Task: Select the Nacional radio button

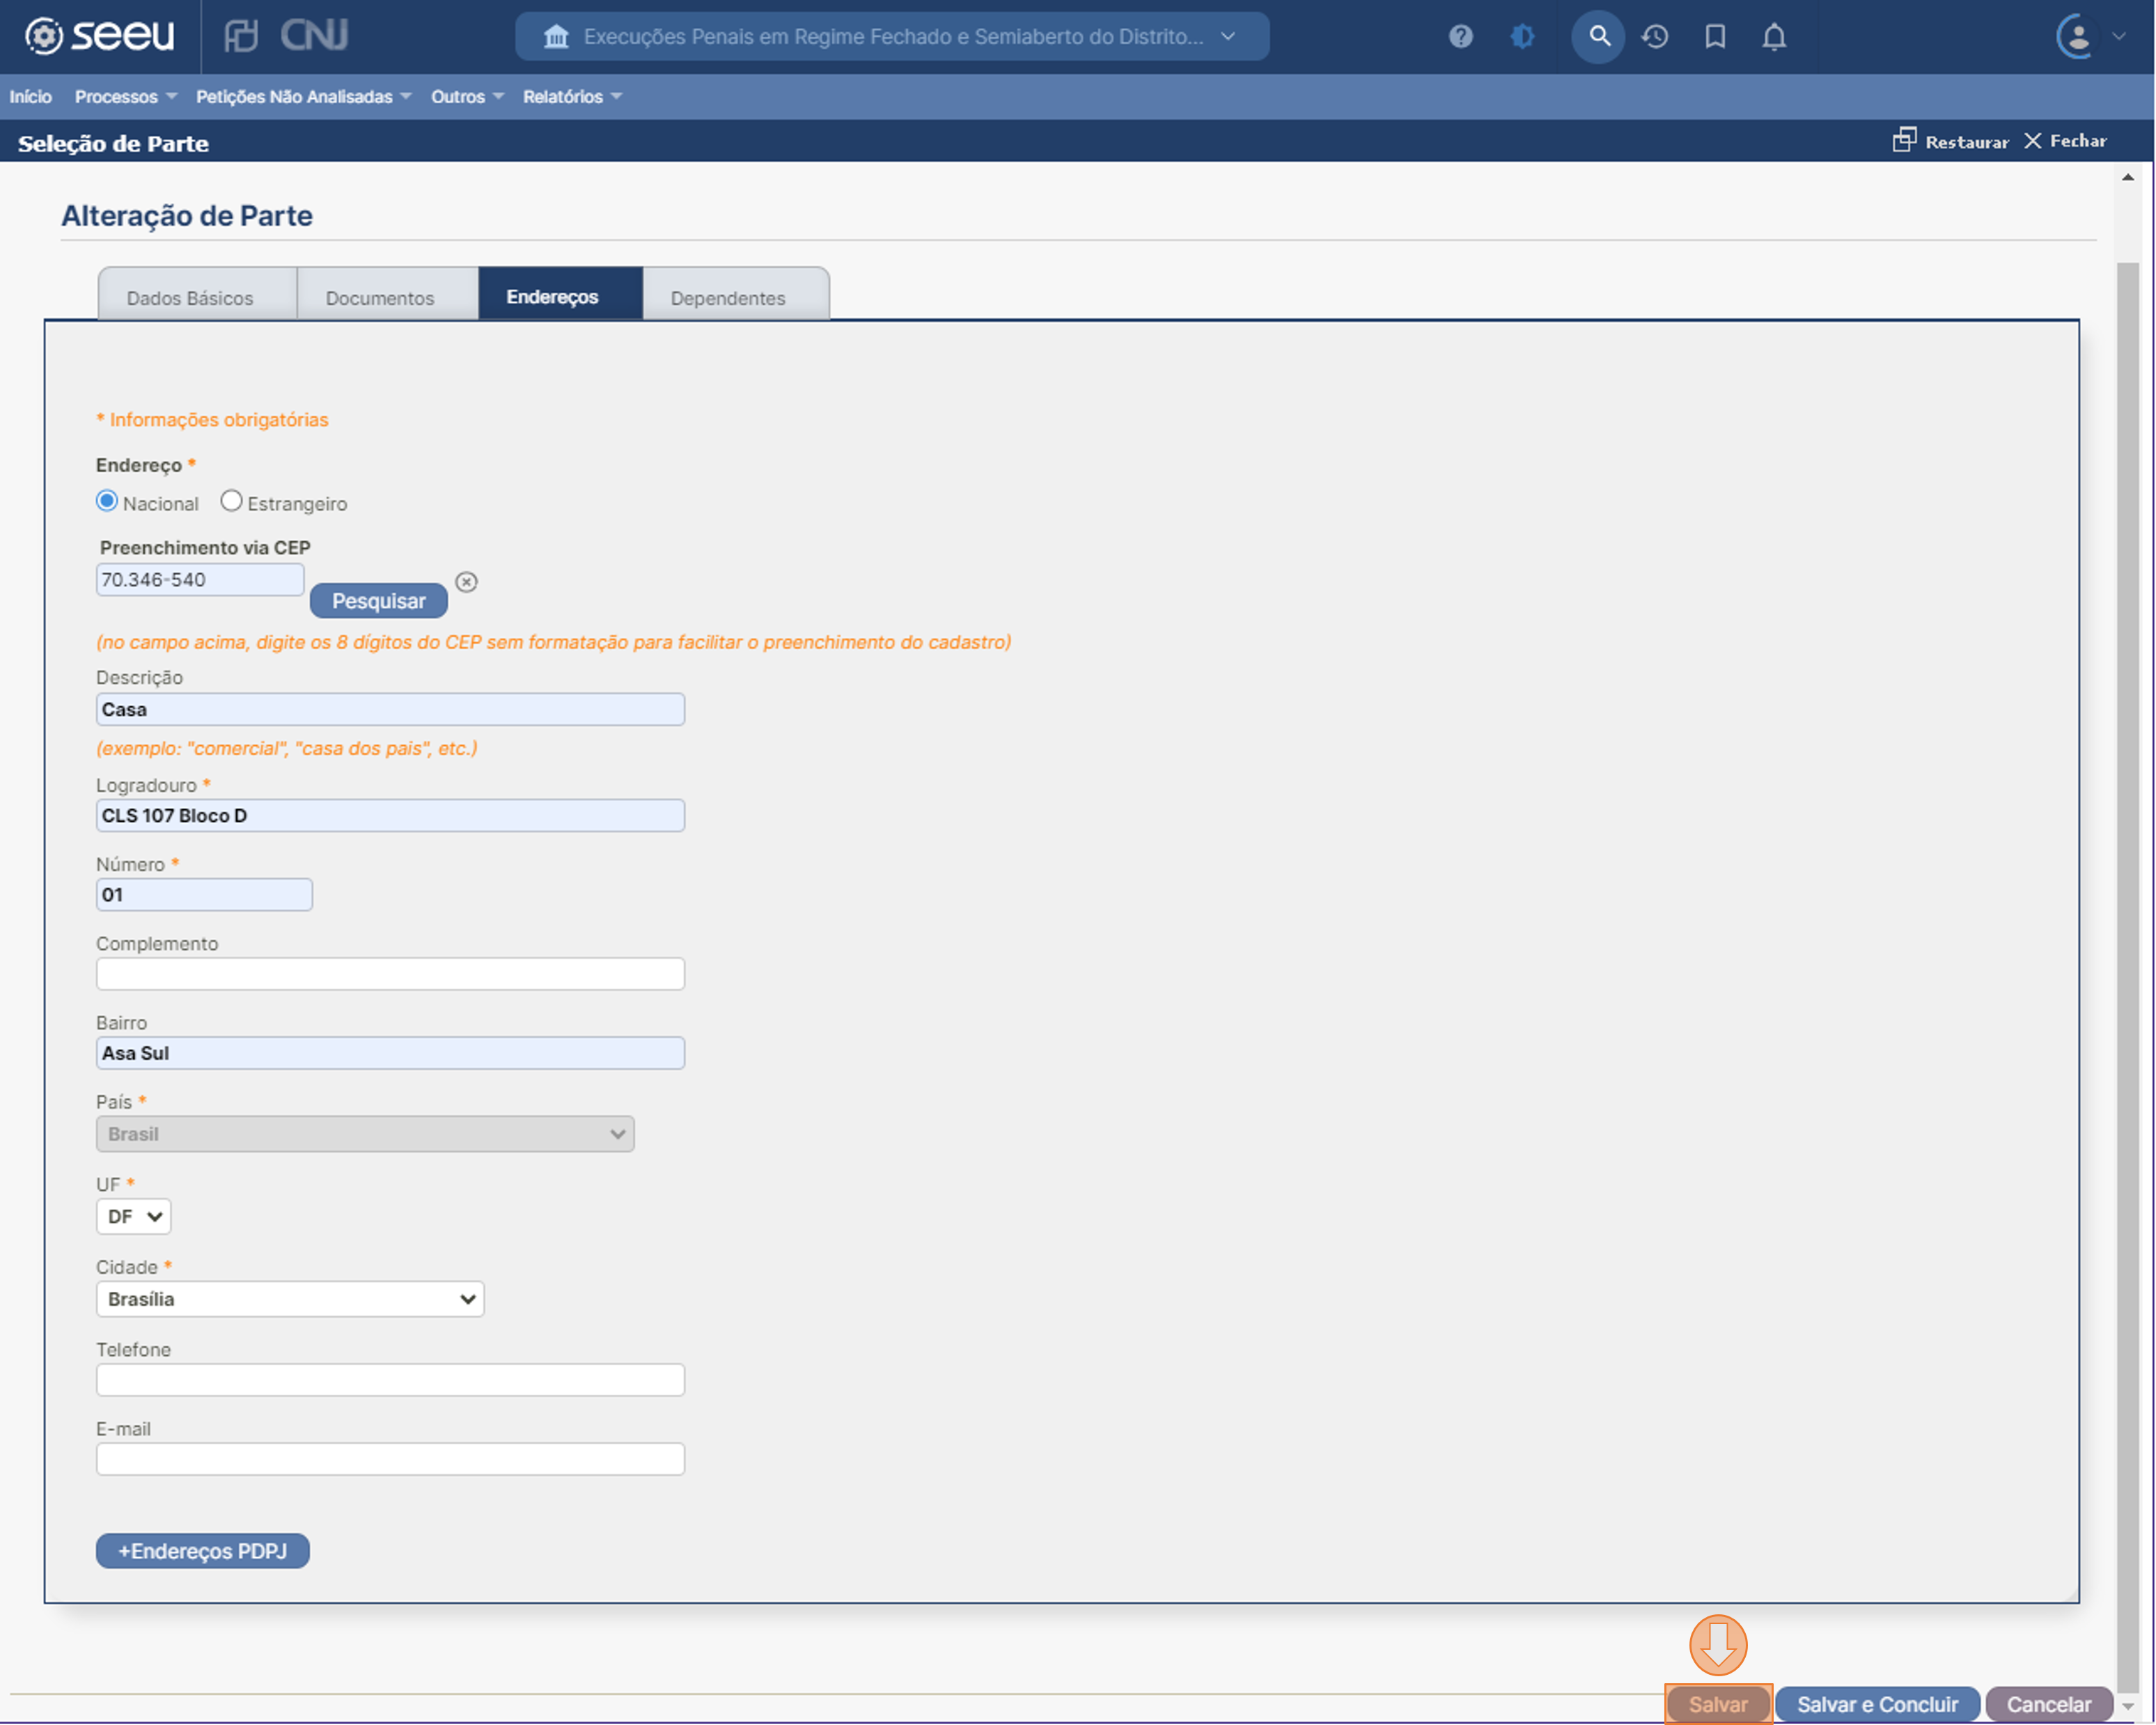Action: click(x=107, y=501)
